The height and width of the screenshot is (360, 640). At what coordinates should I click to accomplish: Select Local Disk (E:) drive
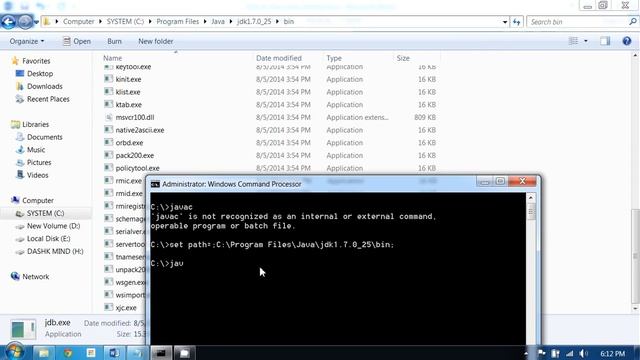[48, 238]
